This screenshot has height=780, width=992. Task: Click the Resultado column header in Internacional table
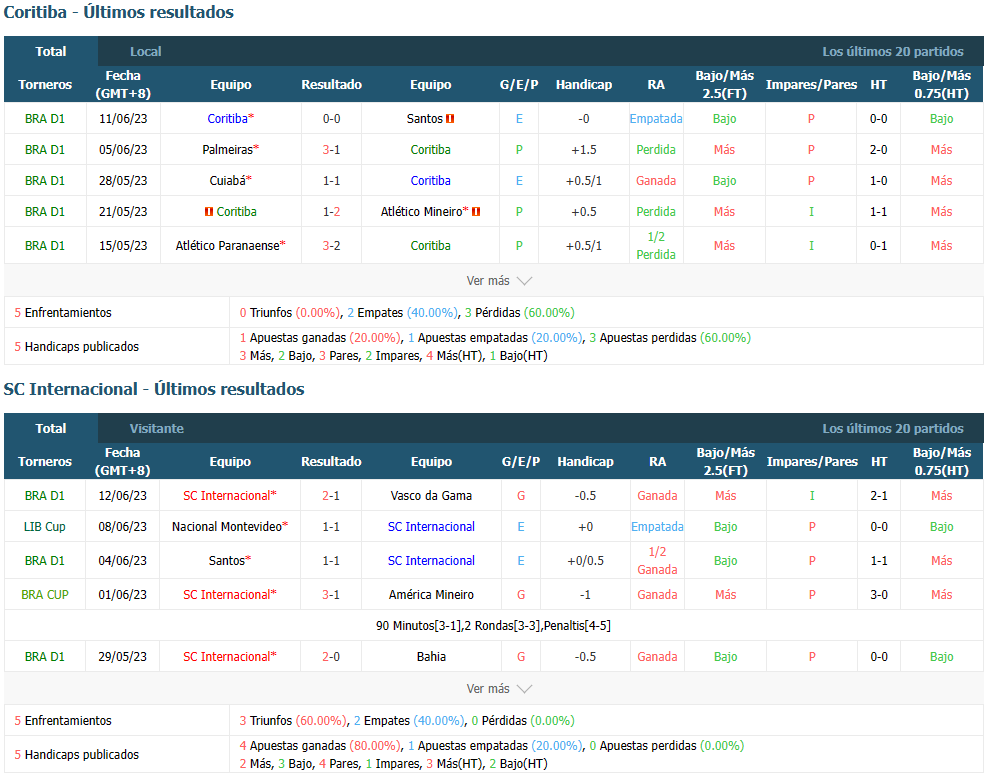tap(331, 461)
